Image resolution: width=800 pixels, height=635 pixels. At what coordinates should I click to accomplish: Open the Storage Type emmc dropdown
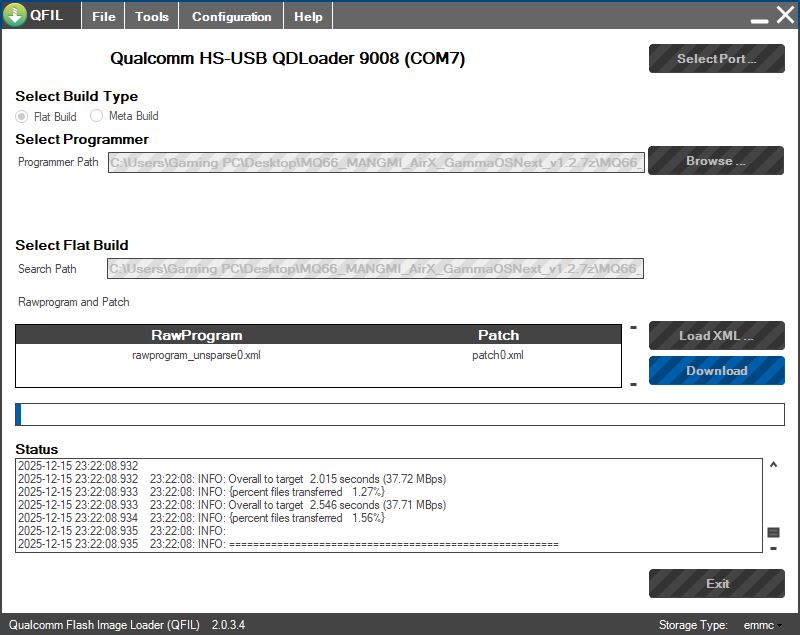pos(763,625)
